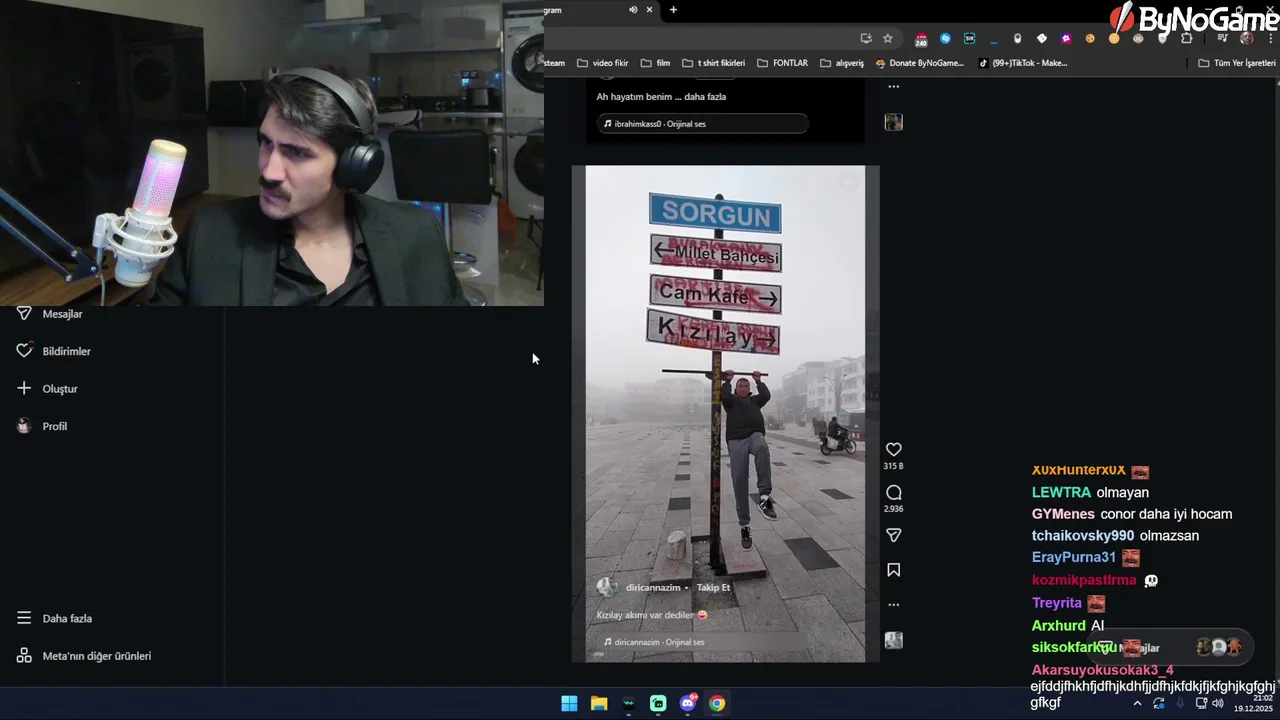Follow diricannazim with Takip Et
This screenshot has height=720, width=1280.
pos(713,587)
